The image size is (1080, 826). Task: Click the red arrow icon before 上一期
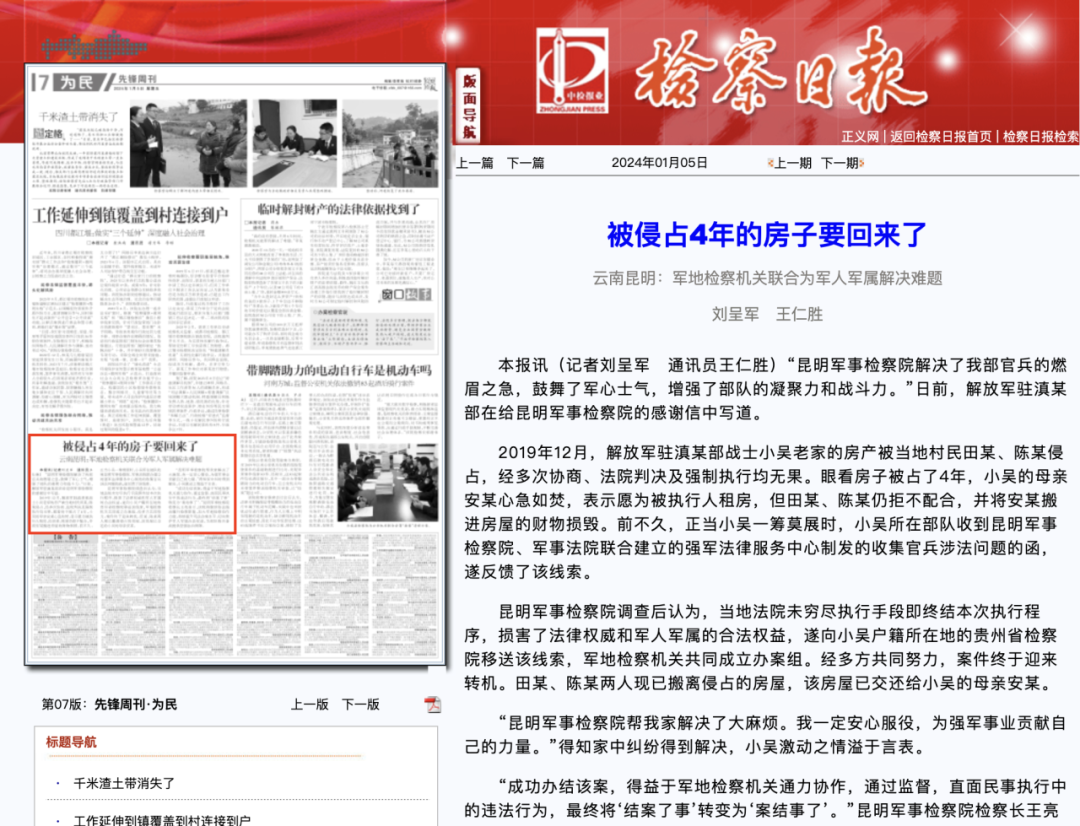771,162
